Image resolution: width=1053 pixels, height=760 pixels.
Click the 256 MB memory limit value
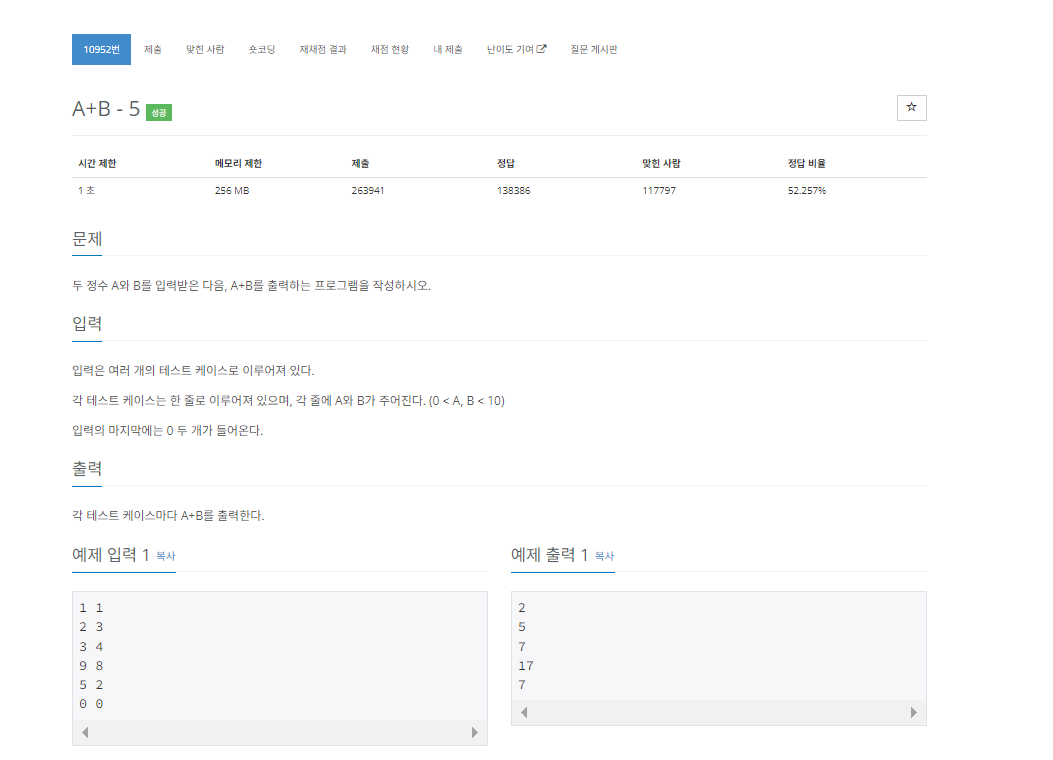pyautogui.click(x=232, y=191)
